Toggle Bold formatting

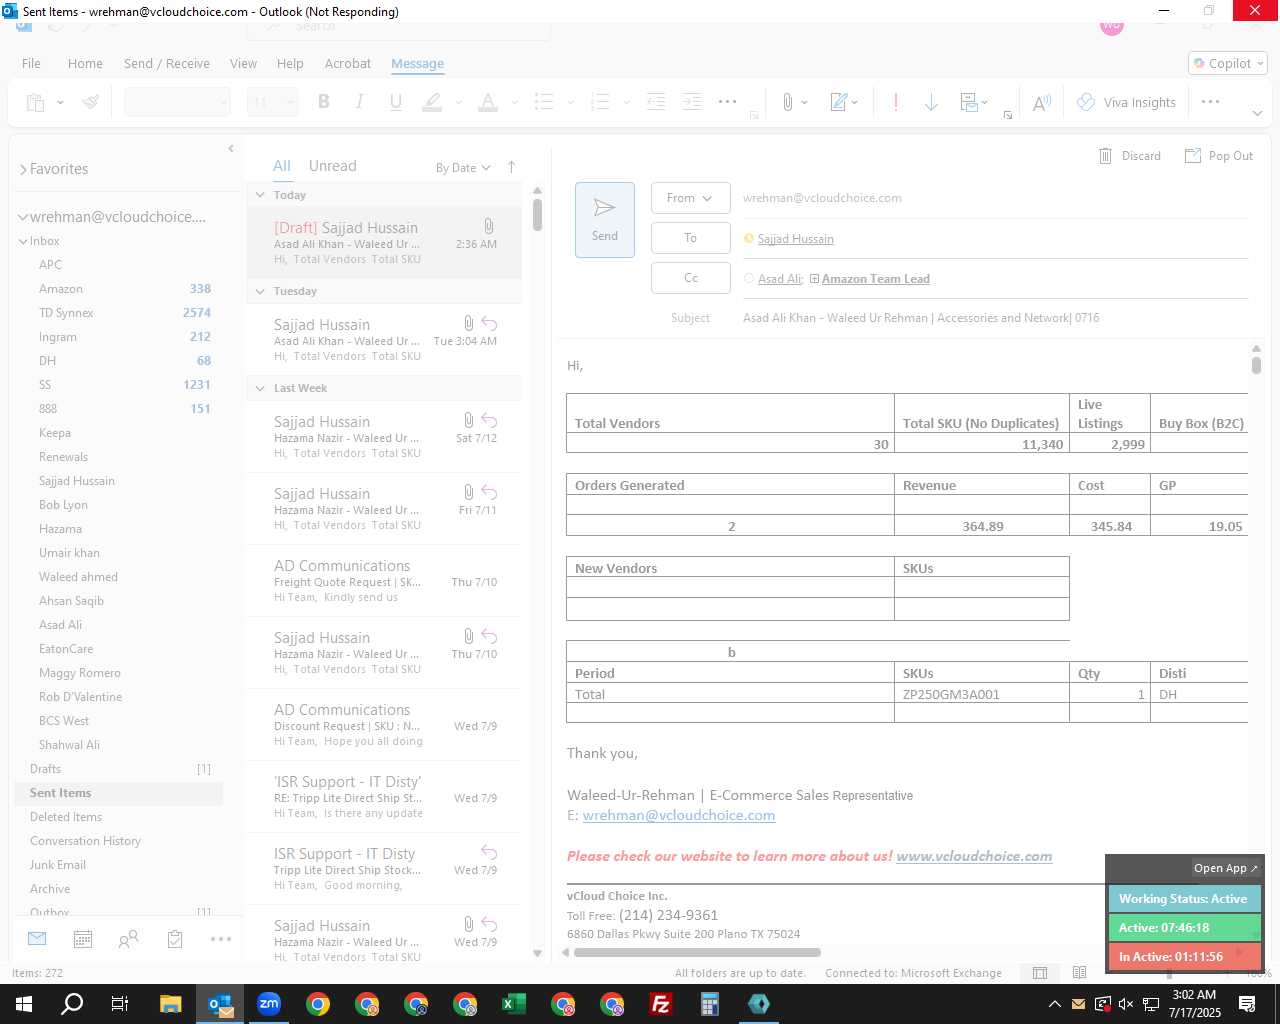pyautogui.click(x=323, y=102)
